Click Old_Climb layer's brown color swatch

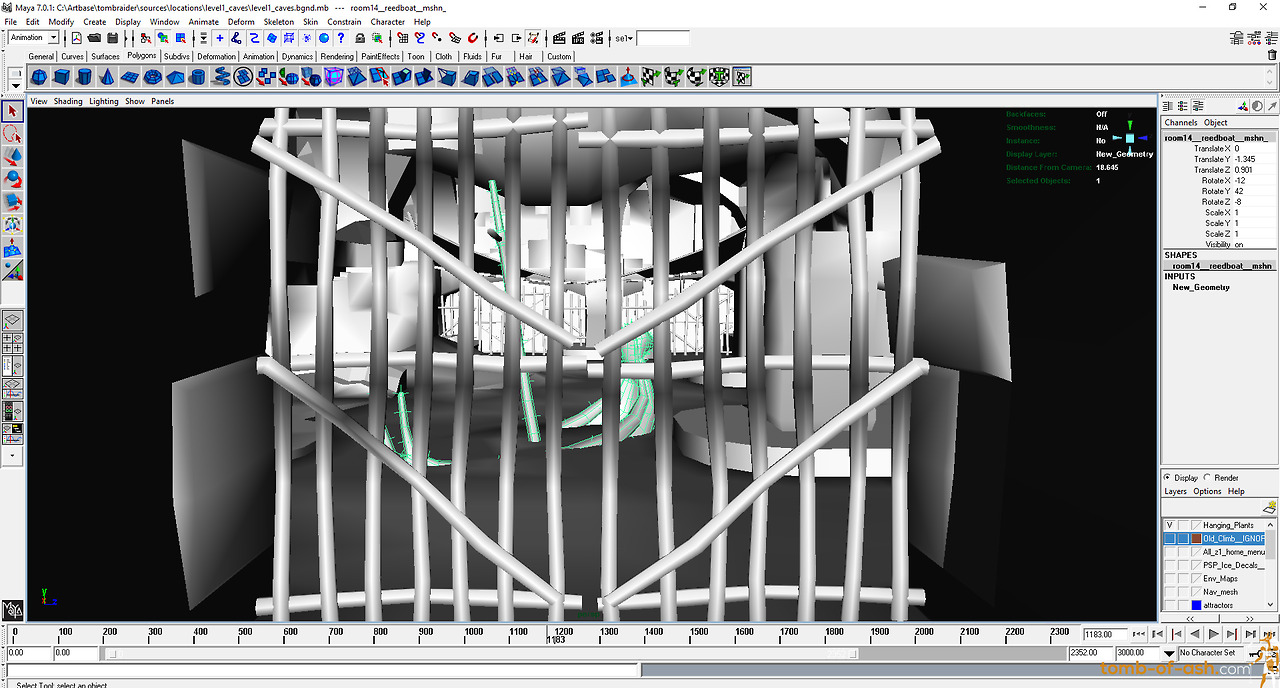[1196, 538]
